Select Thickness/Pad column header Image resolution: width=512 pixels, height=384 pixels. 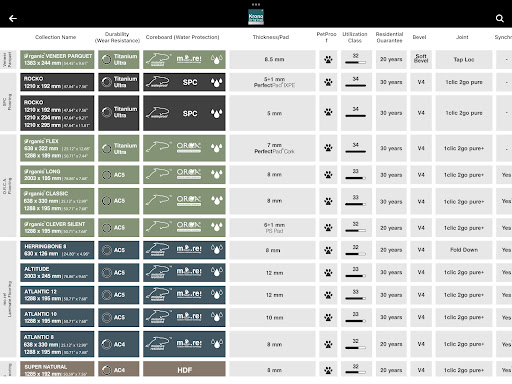coord(271,37)
